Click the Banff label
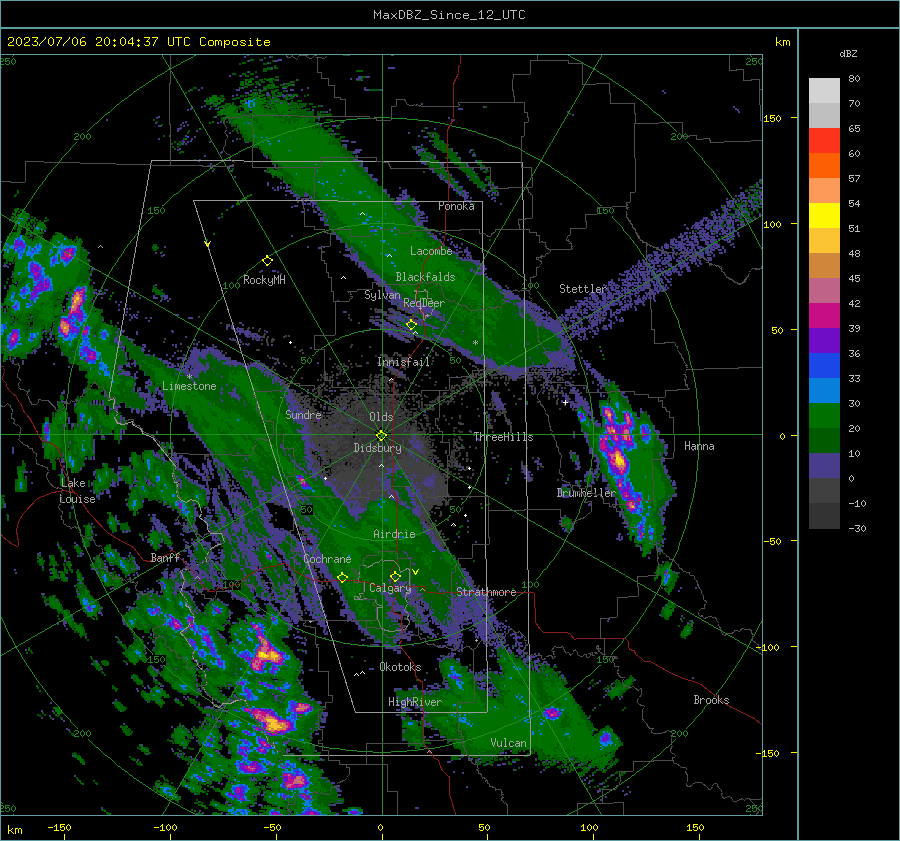The image size is (900, 841). 165,557
